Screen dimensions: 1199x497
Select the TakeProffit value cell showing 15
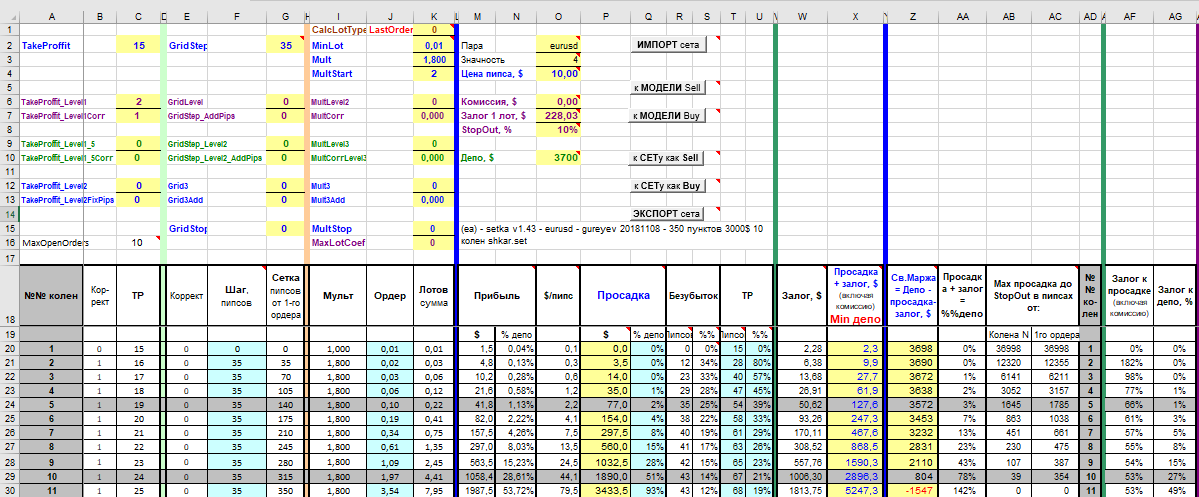pos(138,46)
